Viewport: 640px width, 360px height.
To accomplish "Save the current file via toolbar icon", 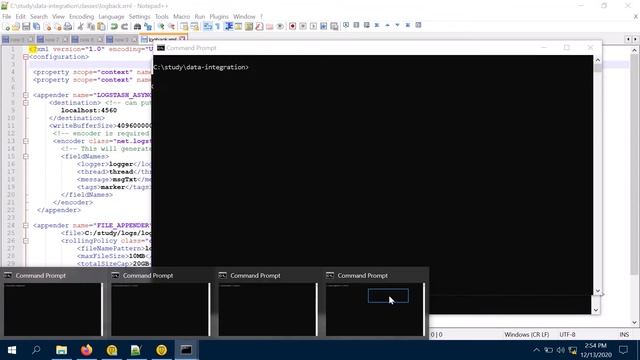I will click(26, 27).
